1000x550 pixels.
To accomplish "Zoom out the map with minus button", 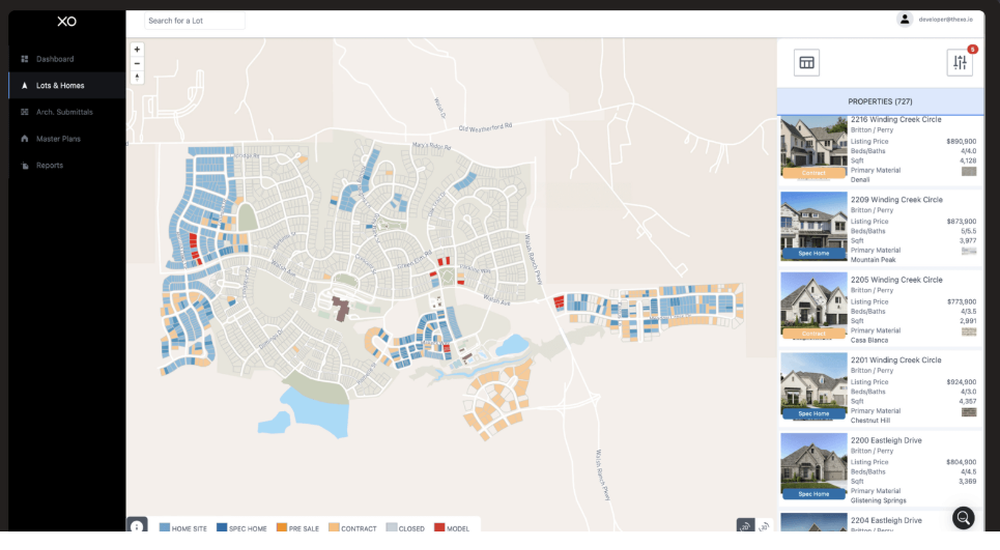I will coord(137,63).
